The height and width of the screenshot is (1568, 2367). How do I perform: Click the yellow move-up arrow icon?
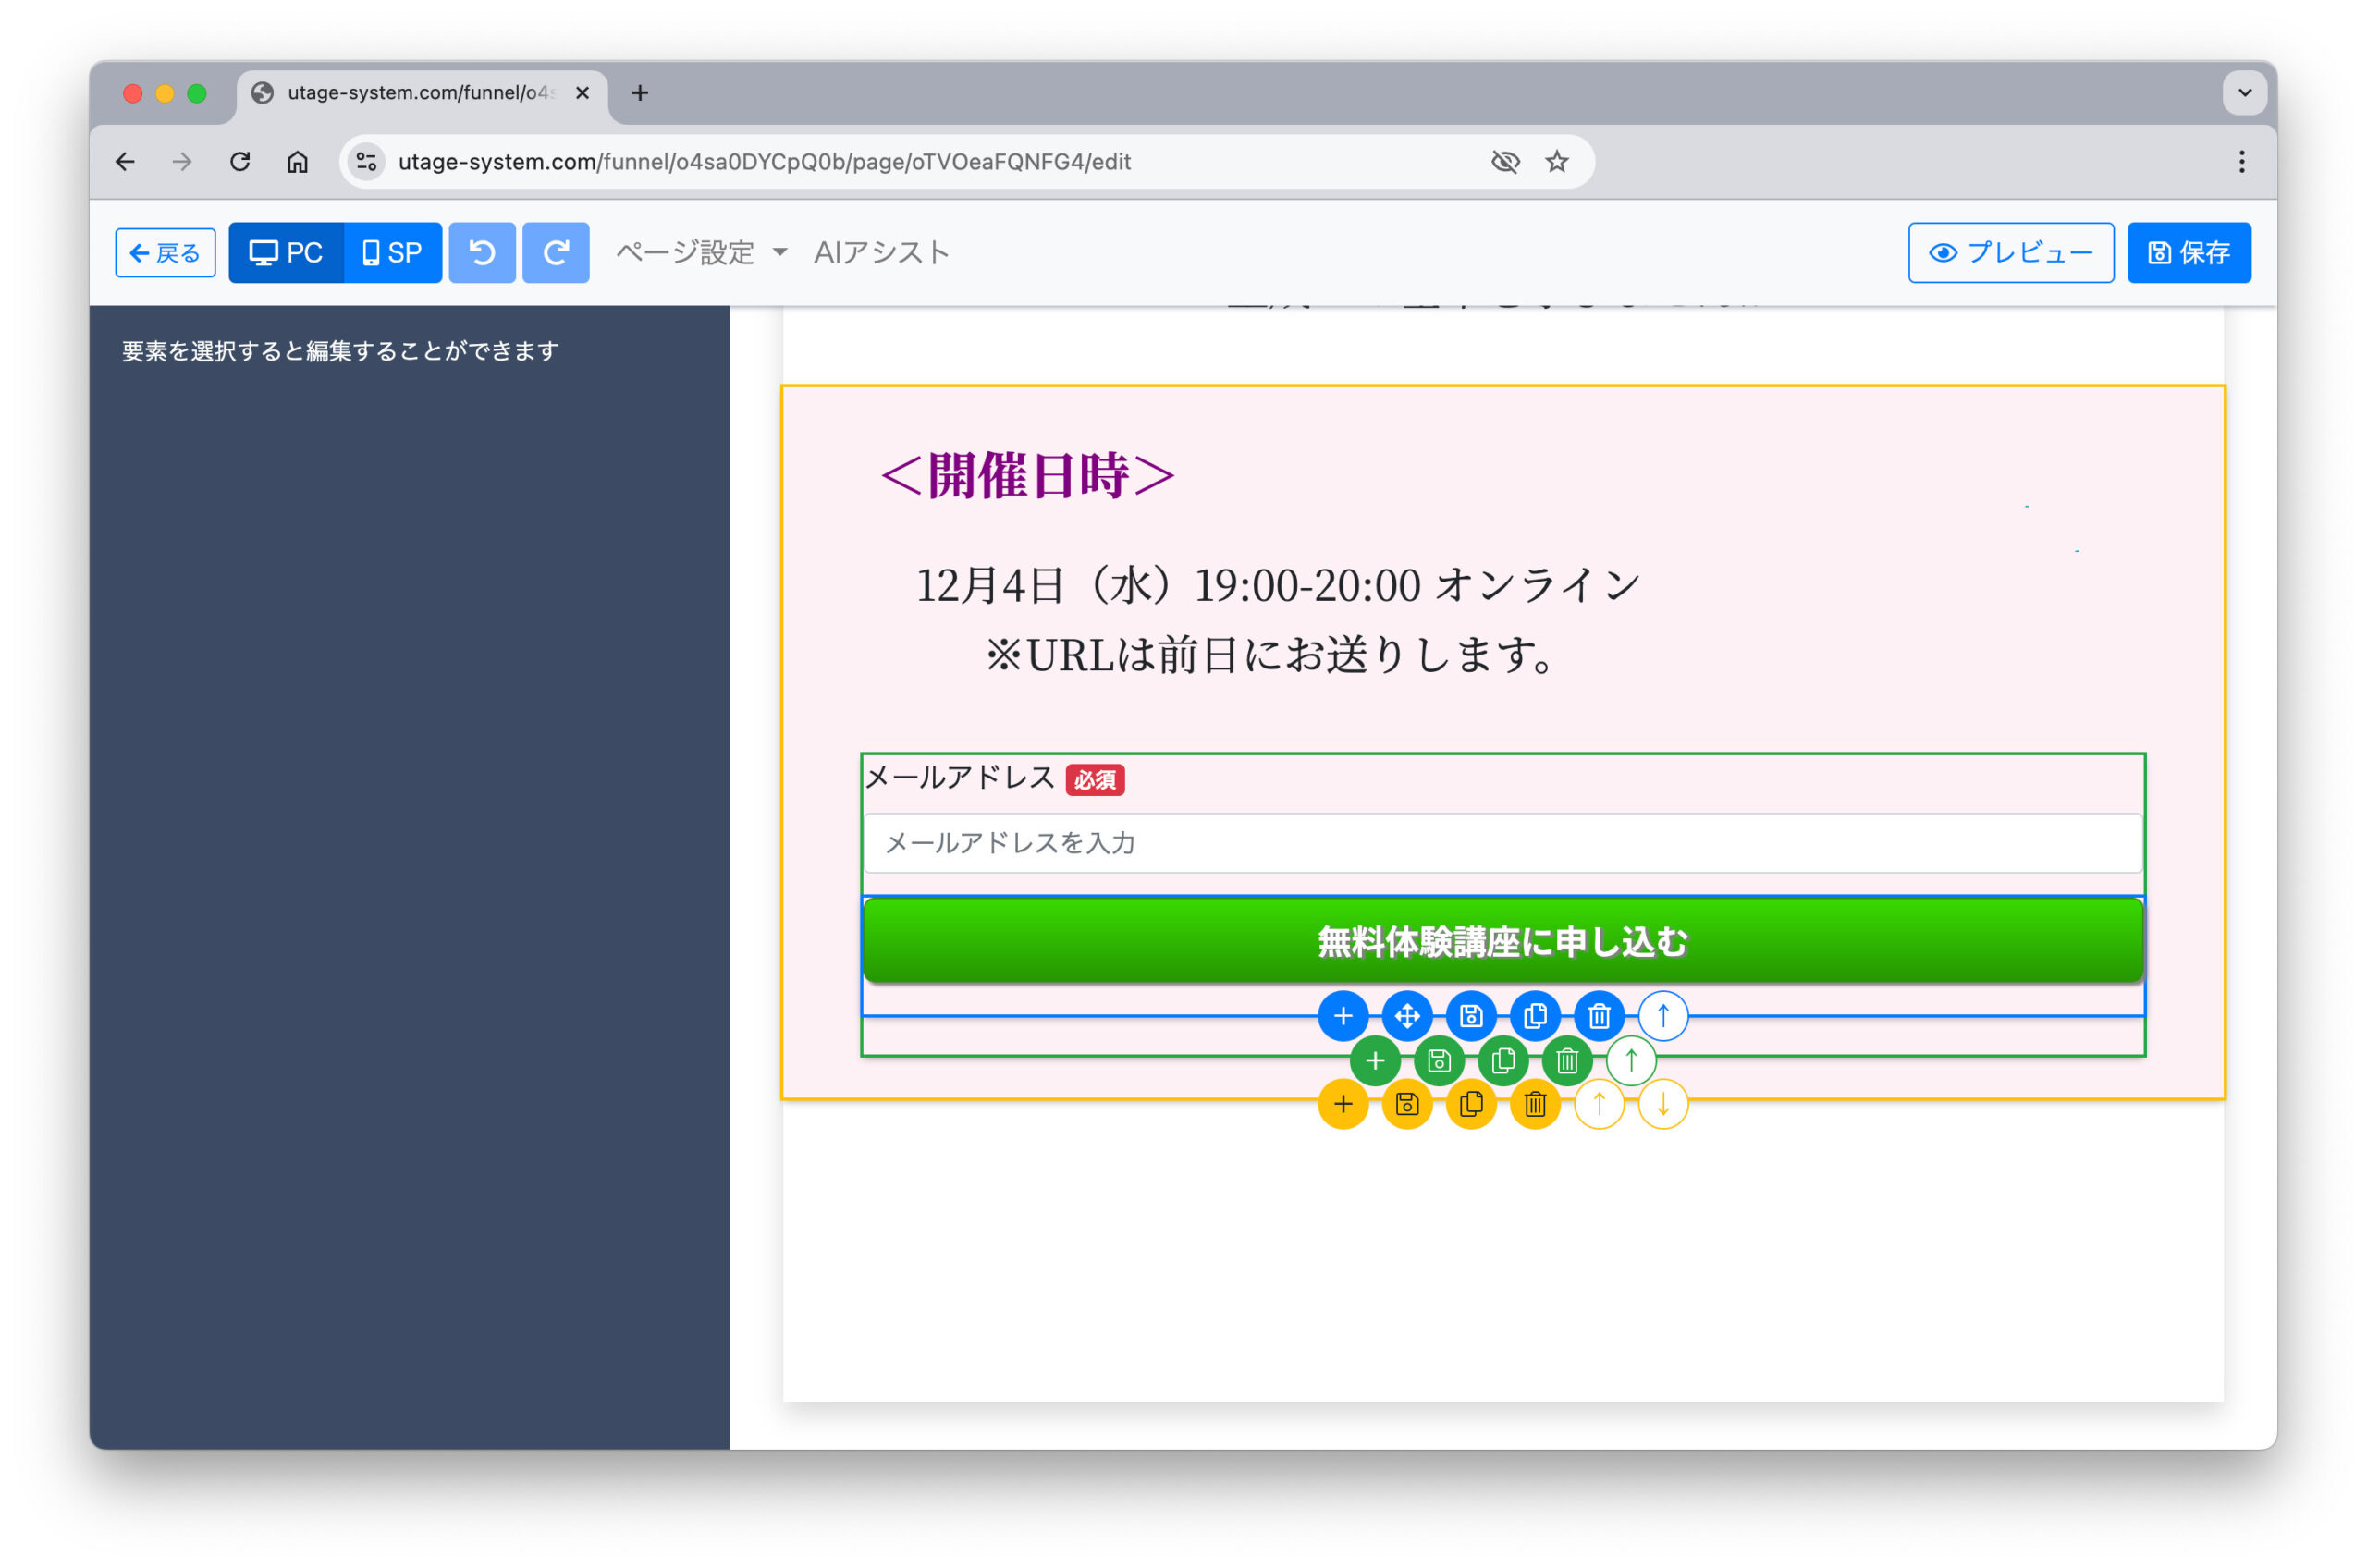click(x=1599, y=1104)
